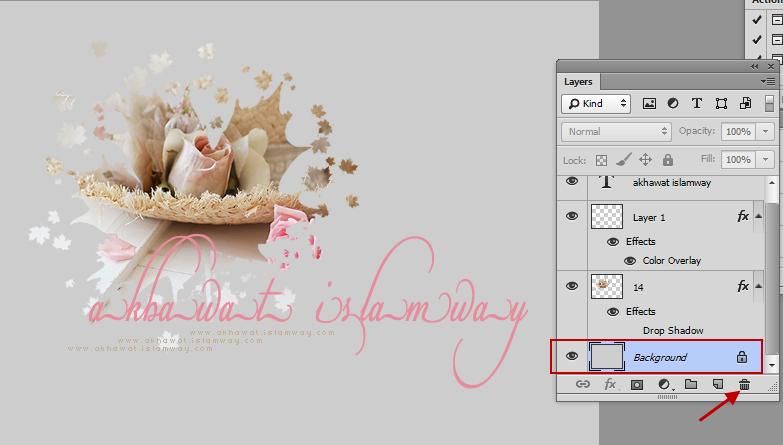This screenshot has width=783, height=445.
Task: Lock transparent pixels icon
Action: coord(601,160)
